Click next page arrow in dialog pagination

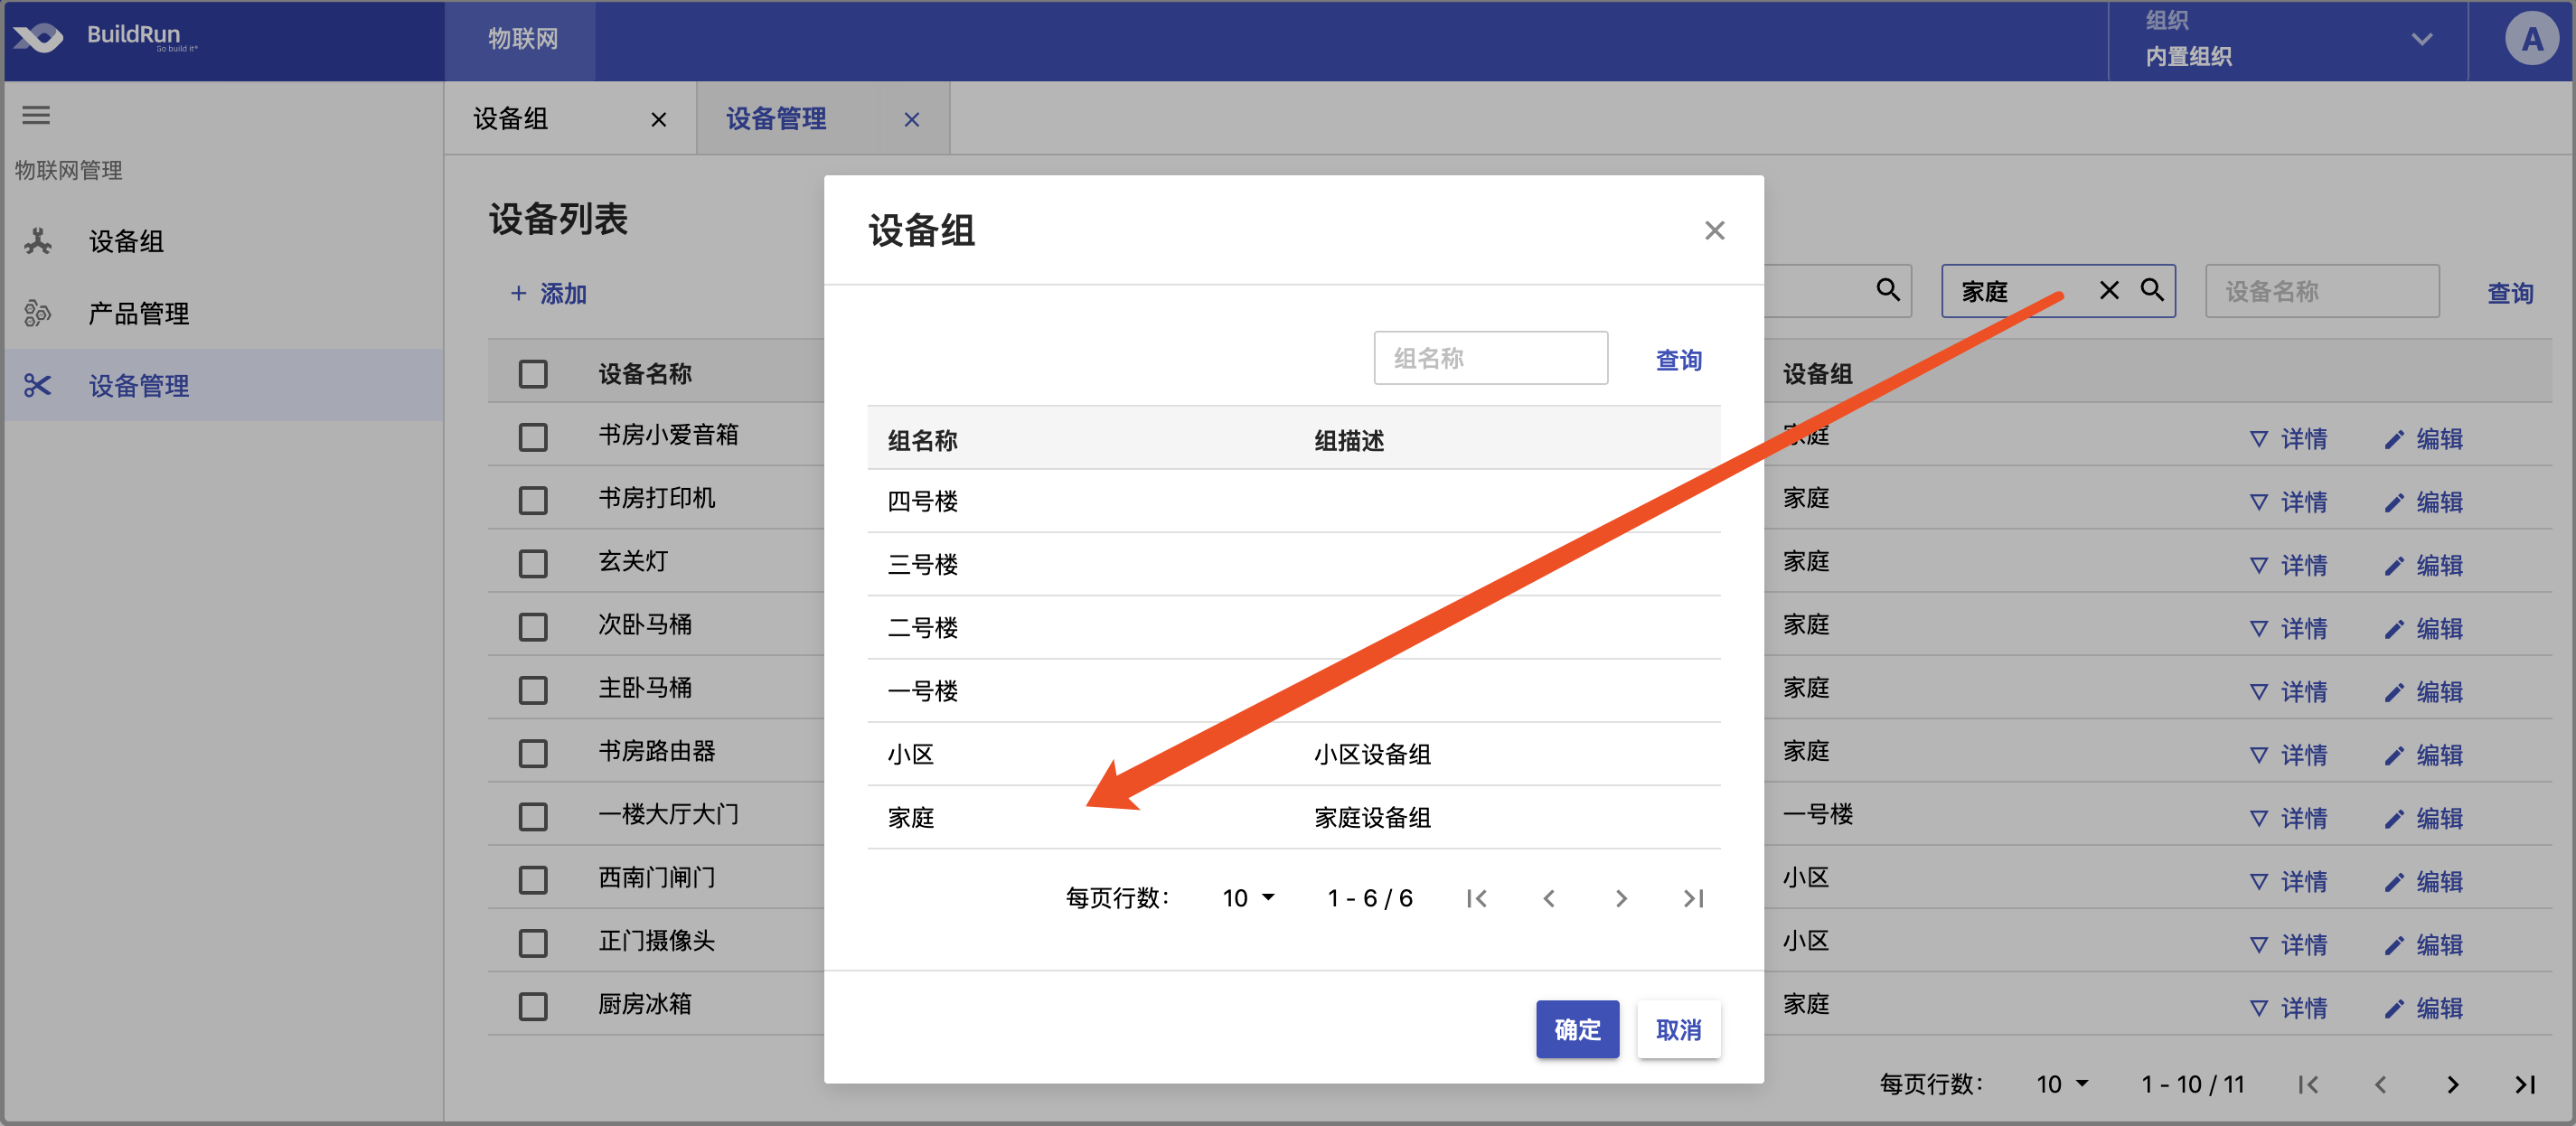click(1621, 899)
